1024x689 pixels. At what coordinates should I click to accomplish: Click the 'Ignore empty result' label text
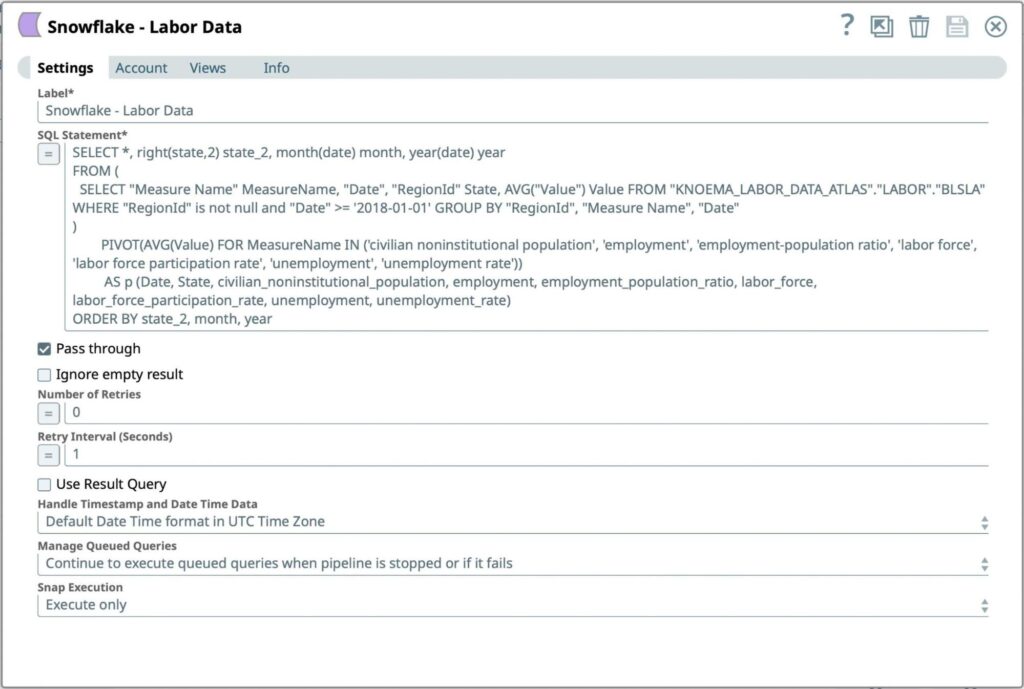(120, 374)
